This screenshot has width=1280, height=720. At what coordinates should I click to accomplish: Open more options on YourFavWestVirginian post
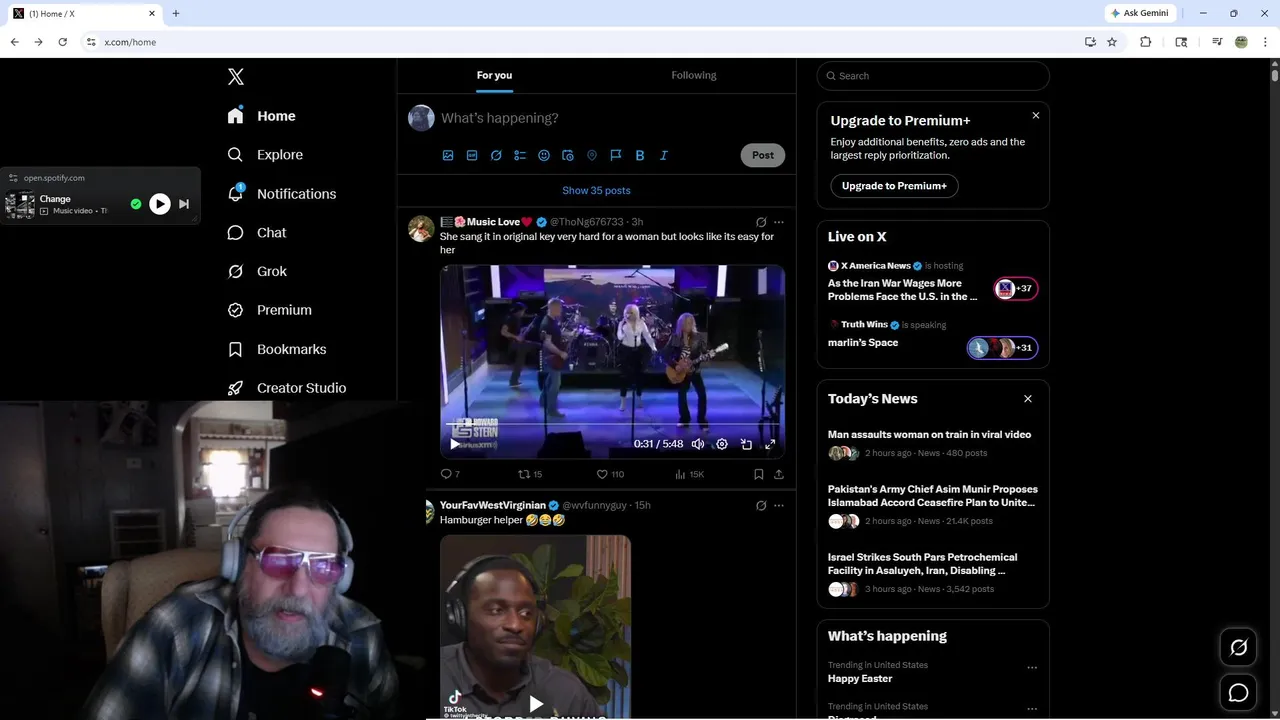779,506
